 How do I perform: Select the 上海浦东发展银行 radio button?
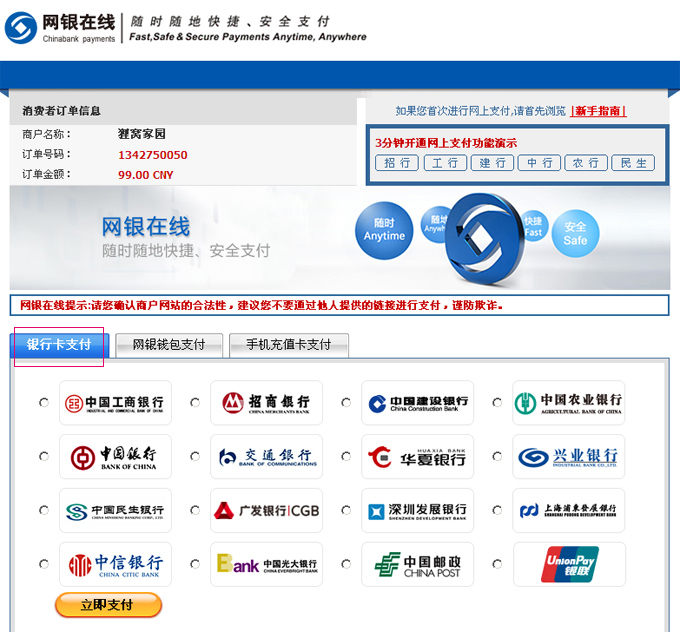497,510
